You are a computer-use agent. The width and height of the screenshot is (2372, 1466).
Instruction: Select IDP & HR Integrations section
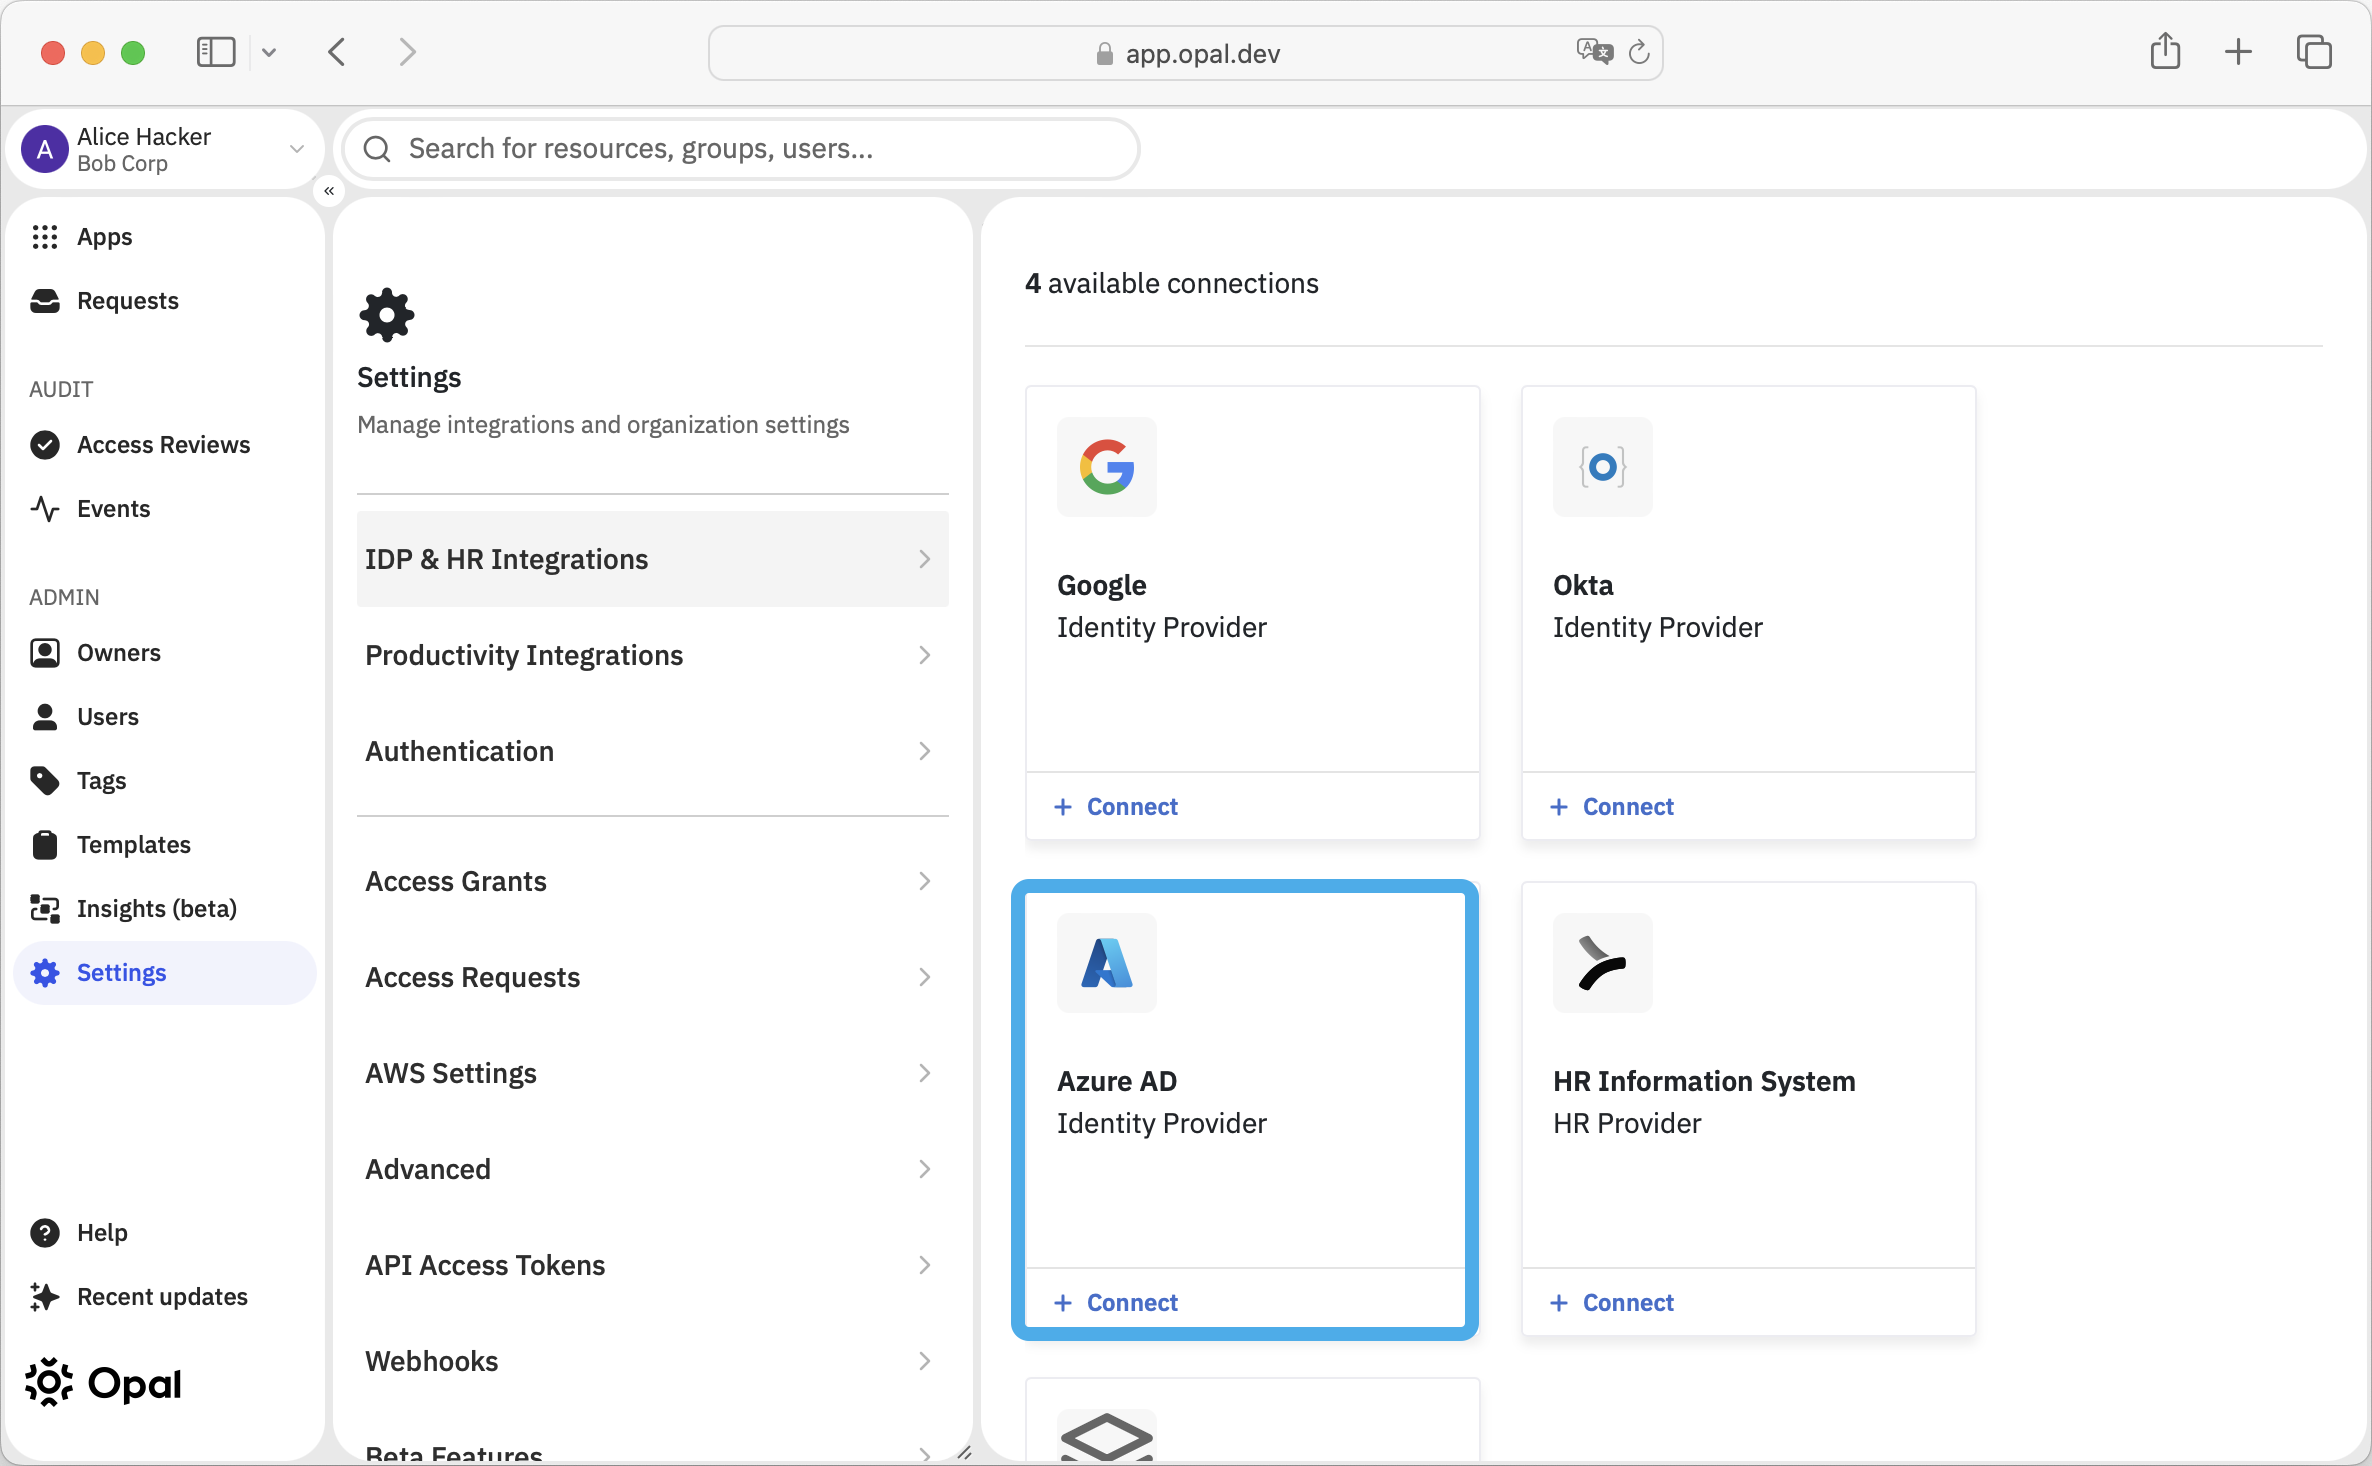coord(653,559)
